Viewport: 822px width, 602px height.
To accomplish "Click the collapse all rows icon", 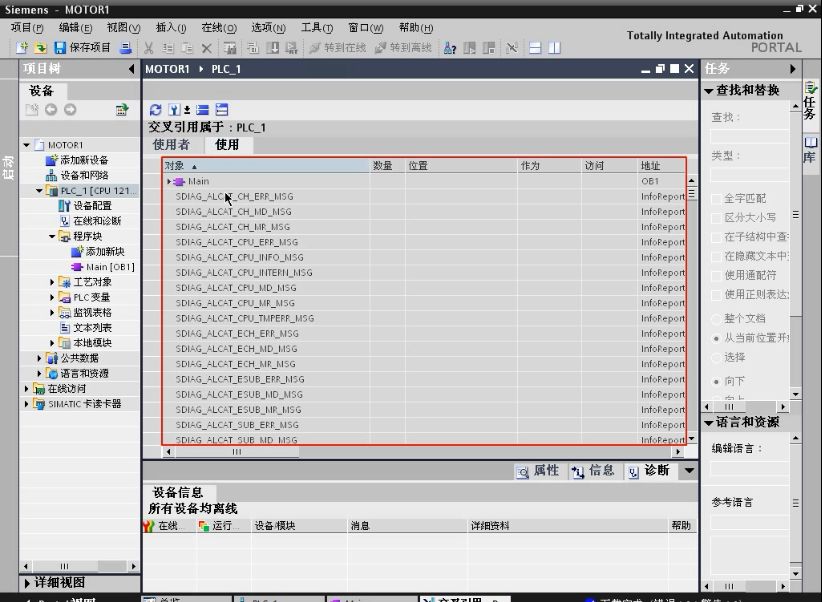I will [x=202, y=110].
